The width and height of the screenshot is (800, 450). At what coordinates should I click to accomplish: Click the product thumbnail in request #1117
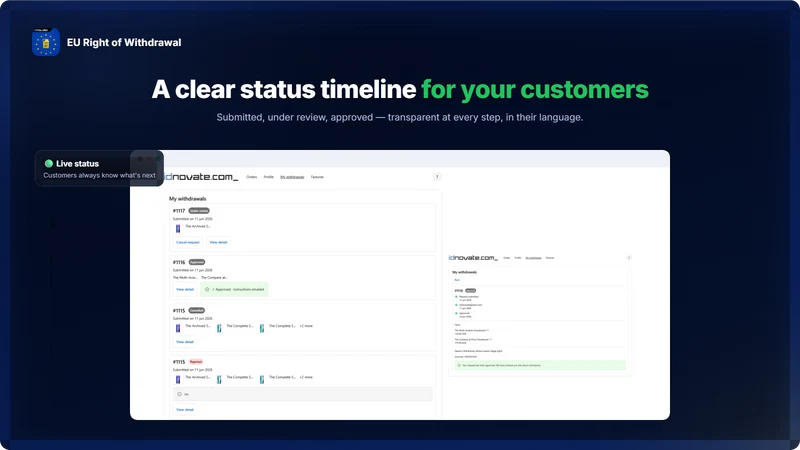178,229
